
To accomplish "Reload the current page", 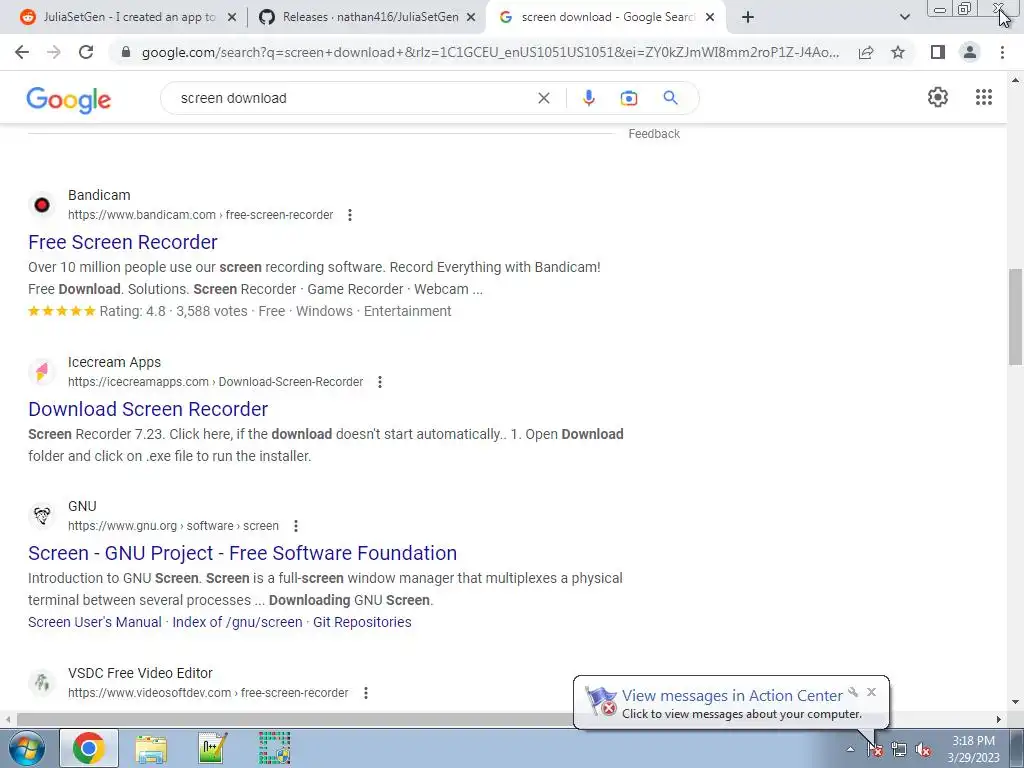I will coord(86,52).
